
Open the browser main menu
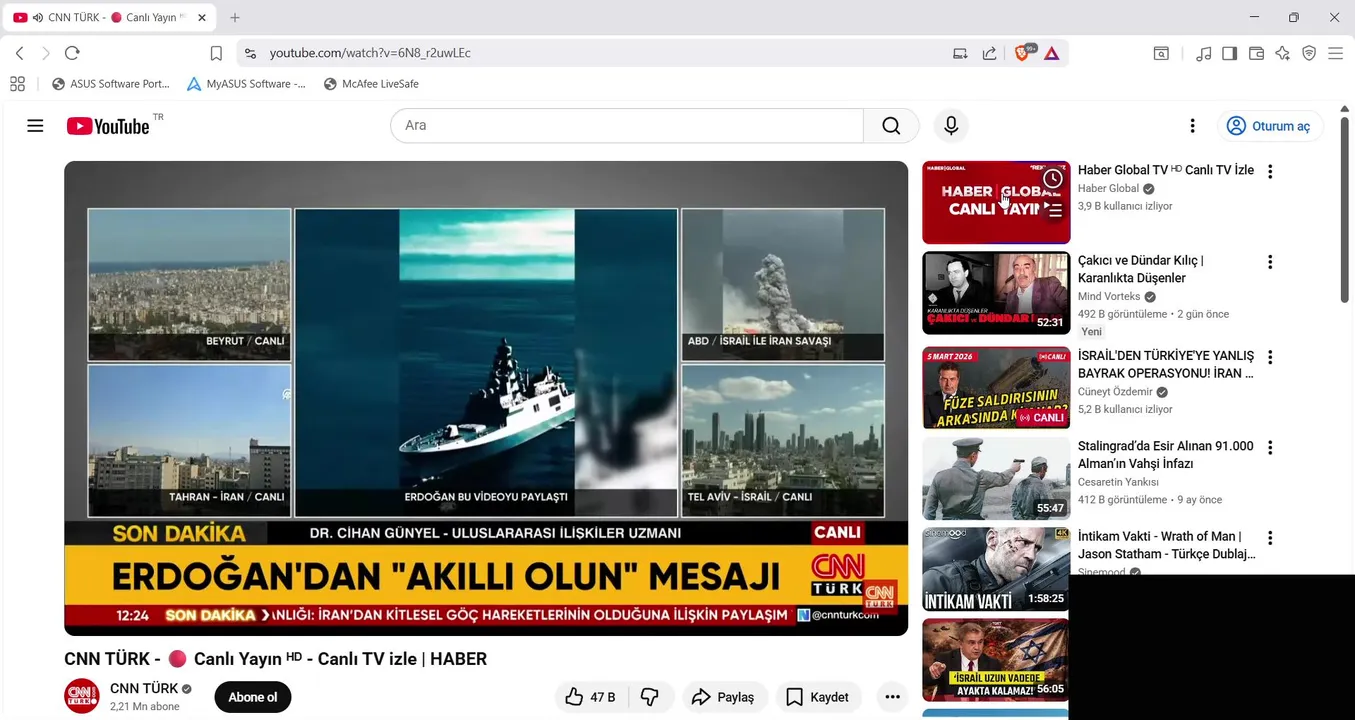click(x=1335, y=53)
